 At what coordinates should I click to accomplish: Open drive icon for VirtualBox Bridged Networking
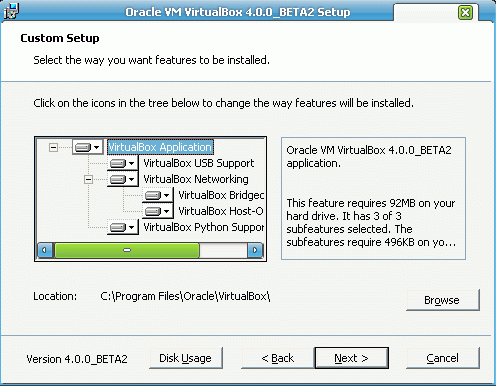click(158, 195)
